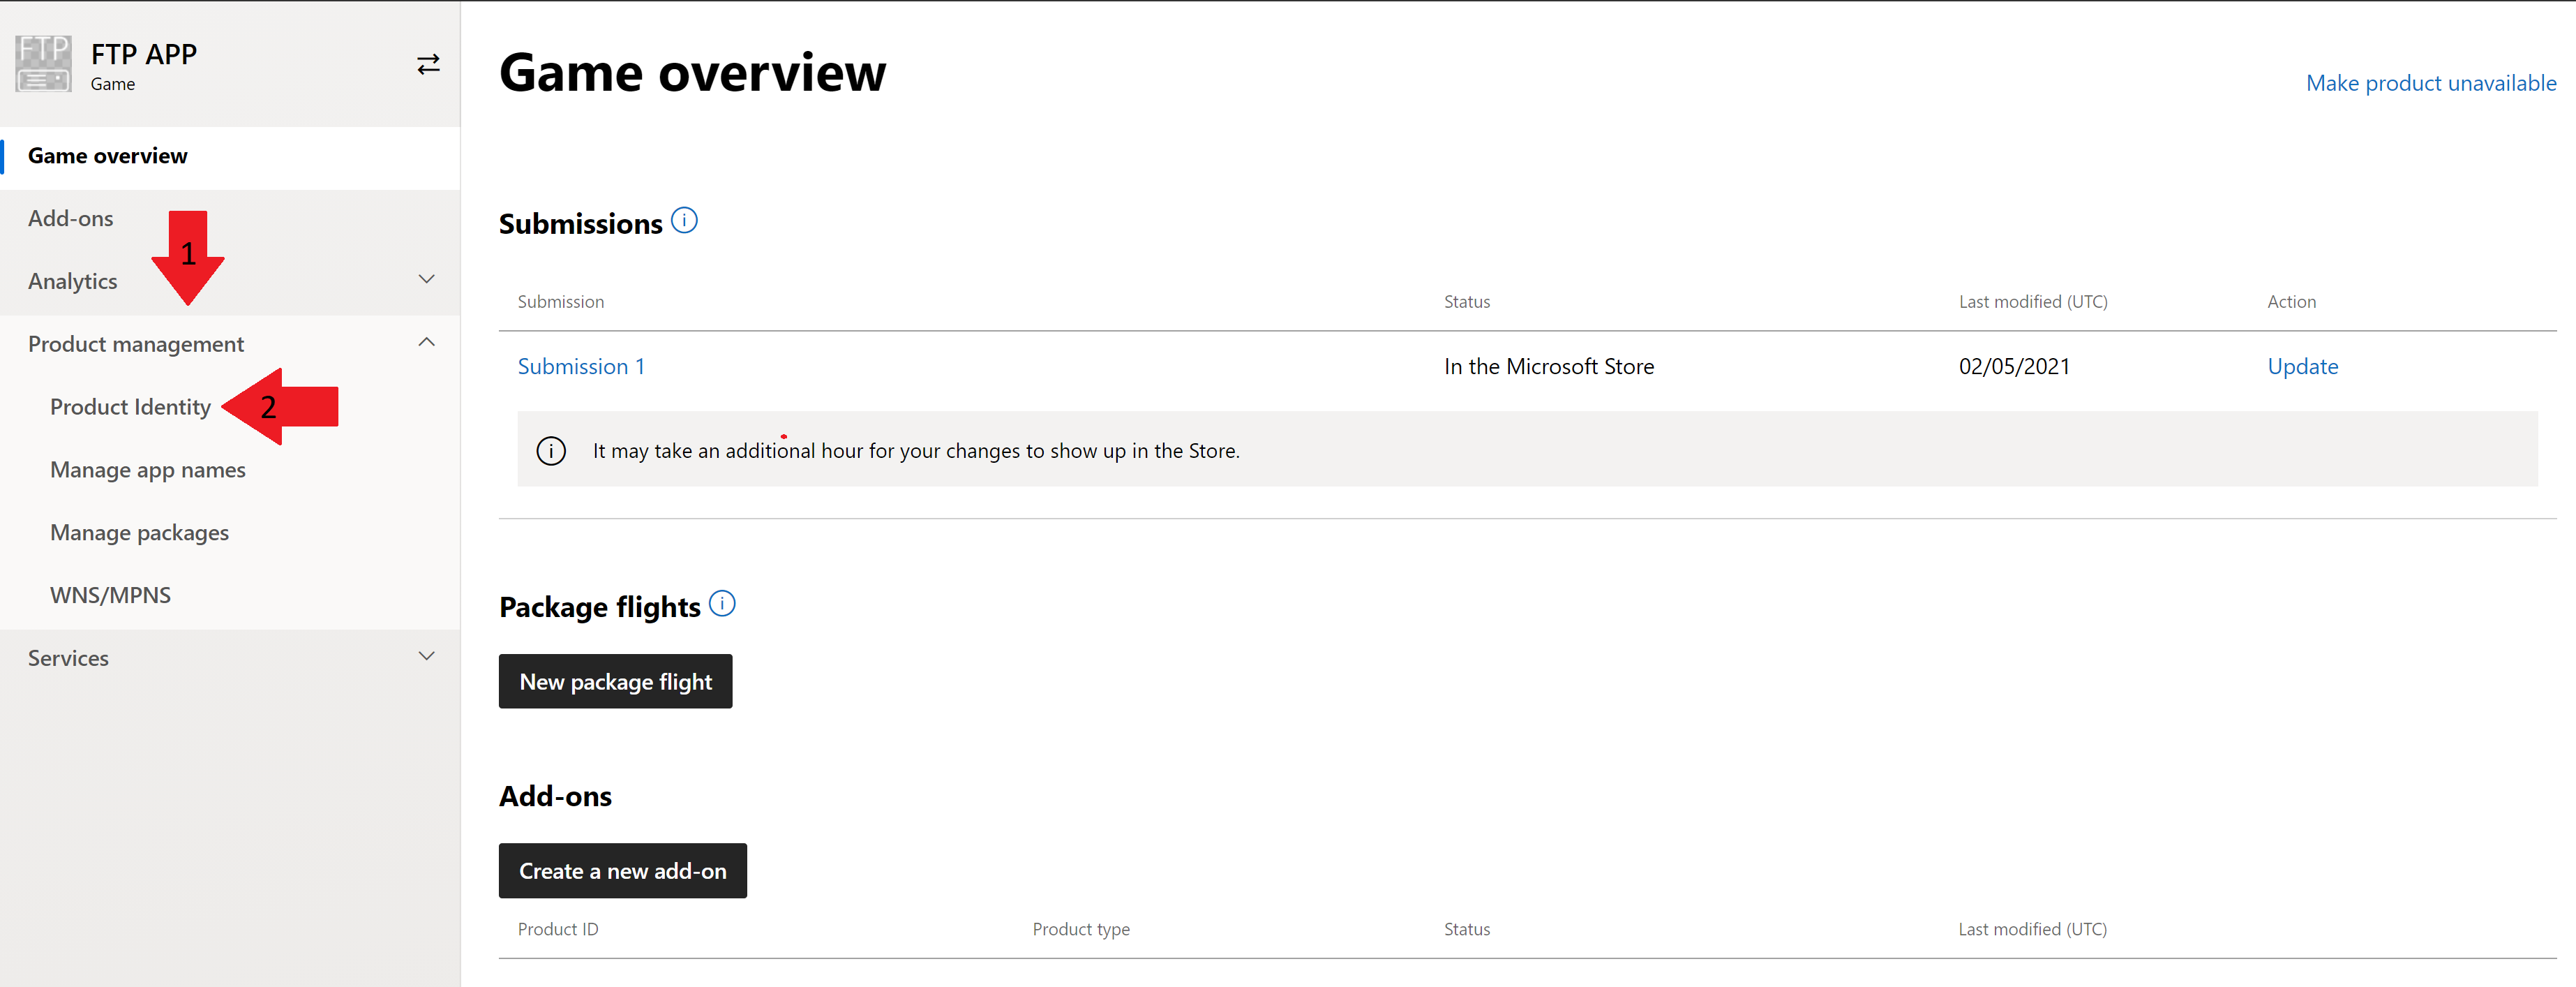Click Make product unavailable link
This screenshot has height=987, width=2576.
pyautogui.click(x=2430, y=83)
